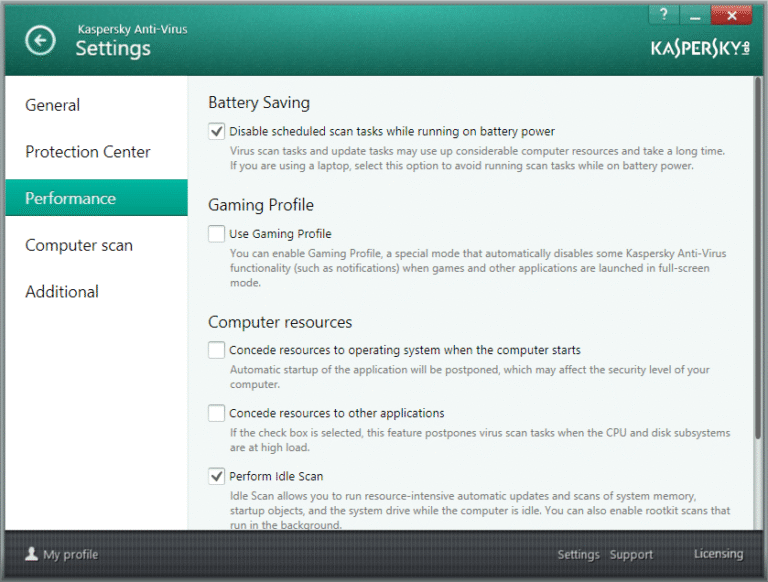Select the Performance sidebar tab

[x=71, y=198]
